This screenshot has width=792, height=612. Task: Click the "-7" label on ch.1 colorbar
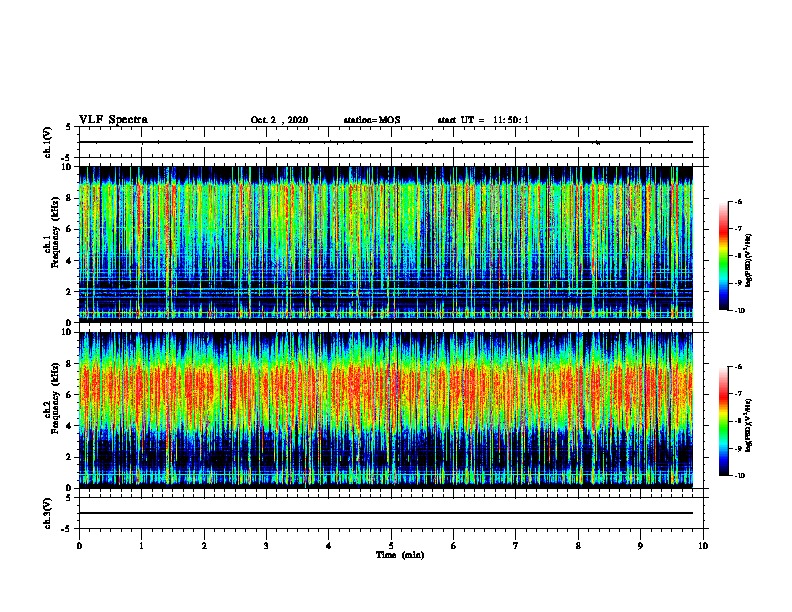pyautogui.click(x=738, y=229)
